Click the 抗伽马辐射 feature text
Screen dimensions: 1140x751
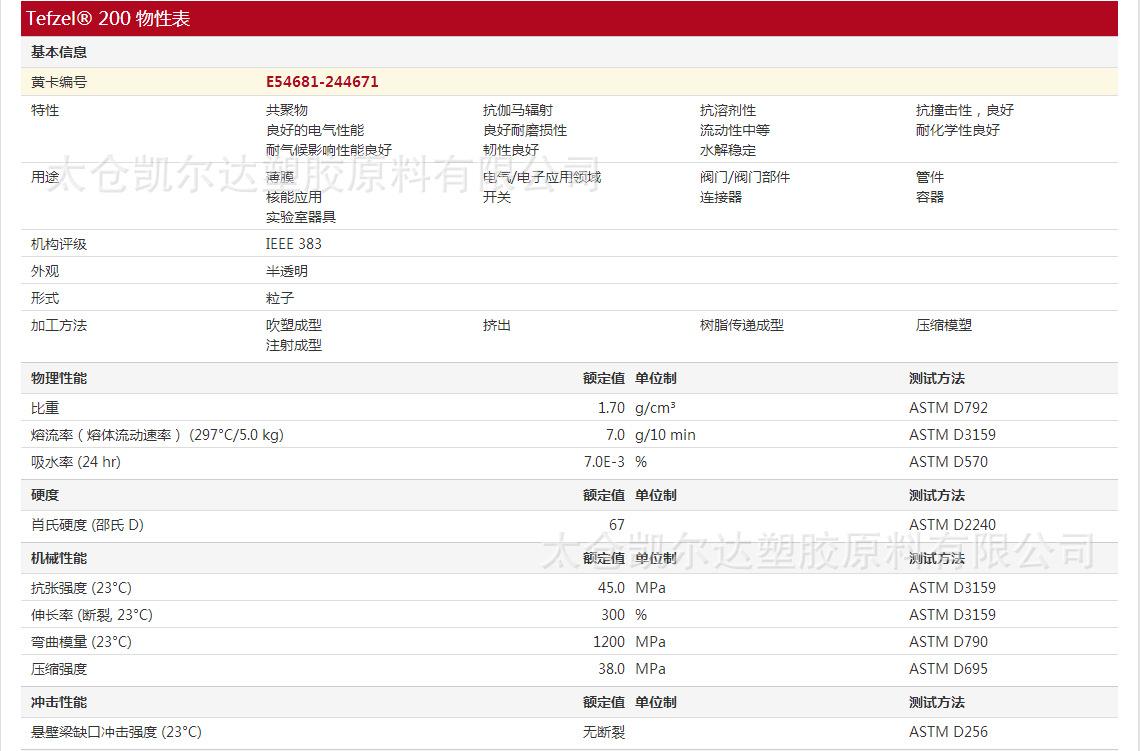click(517, 110)
